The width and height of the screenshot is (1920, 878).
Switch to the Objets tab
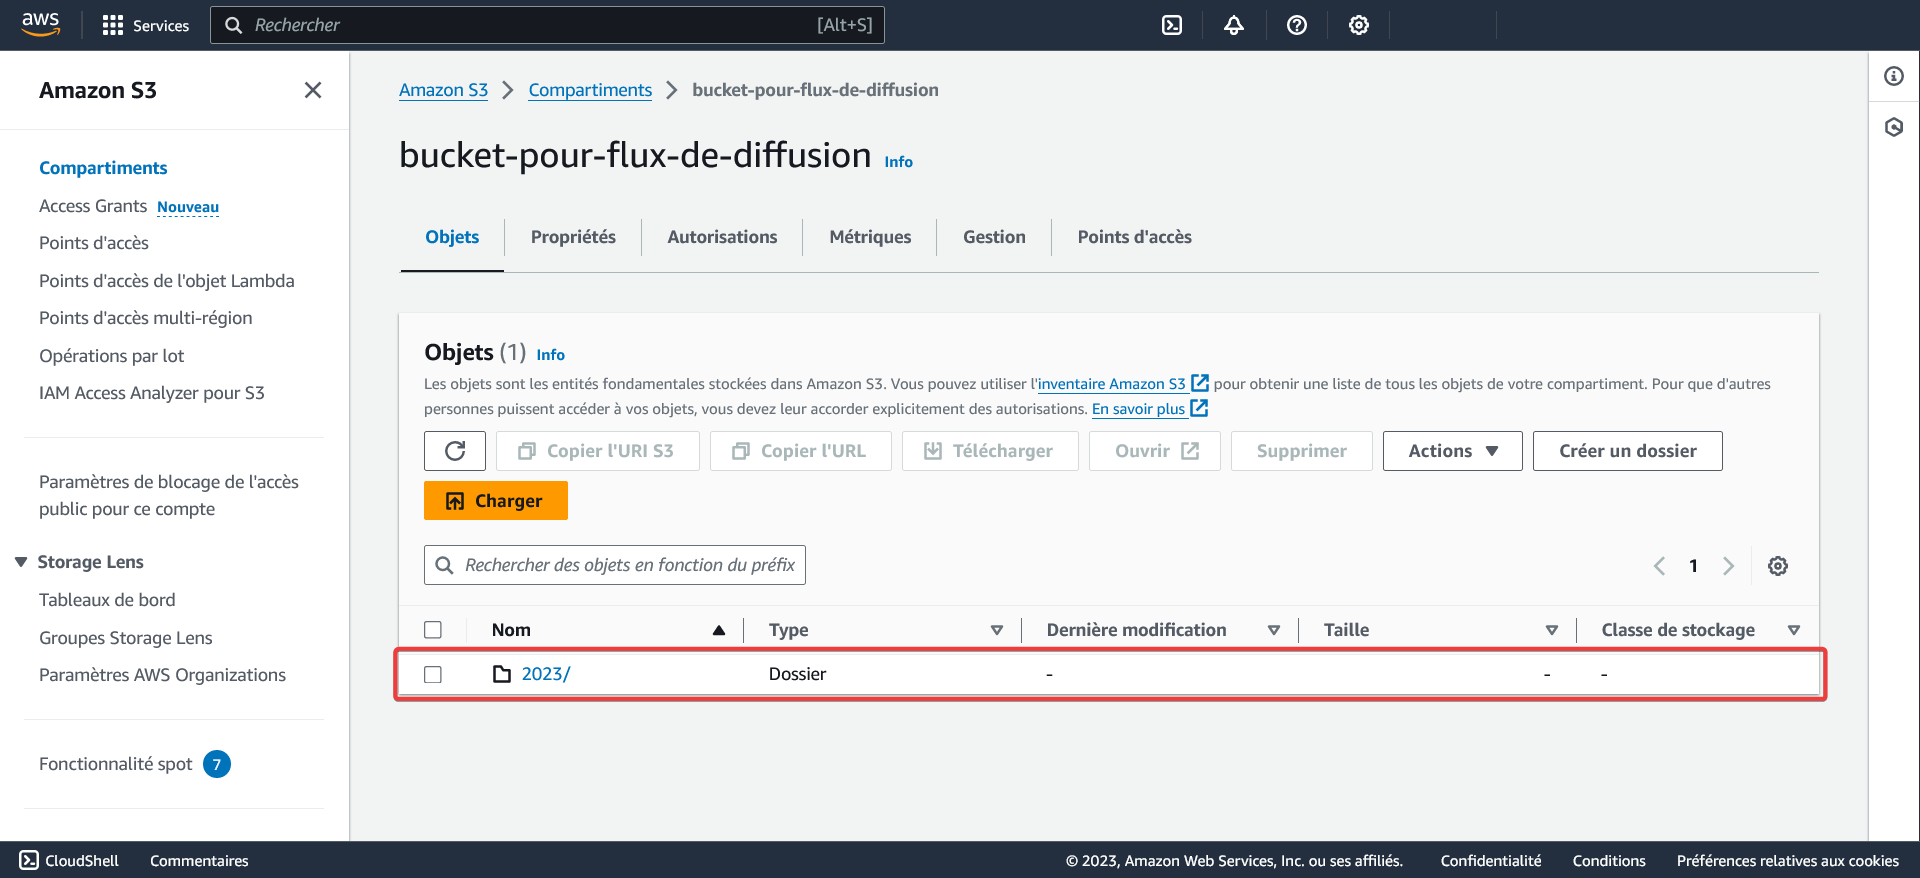point(452,237)
